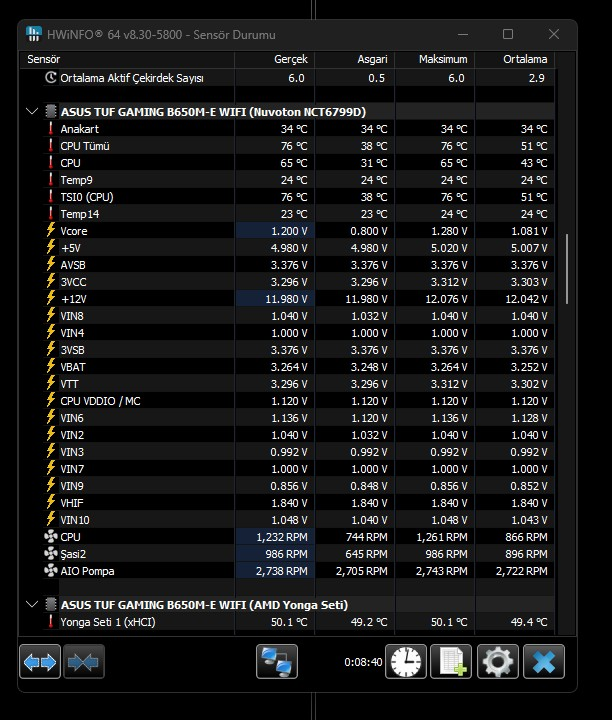Image resolution: width=612 pixels, height=720 pixels.
Task: Click the lightning icon beside CPU VDDIO / MC
Action: tap(51, 400)
